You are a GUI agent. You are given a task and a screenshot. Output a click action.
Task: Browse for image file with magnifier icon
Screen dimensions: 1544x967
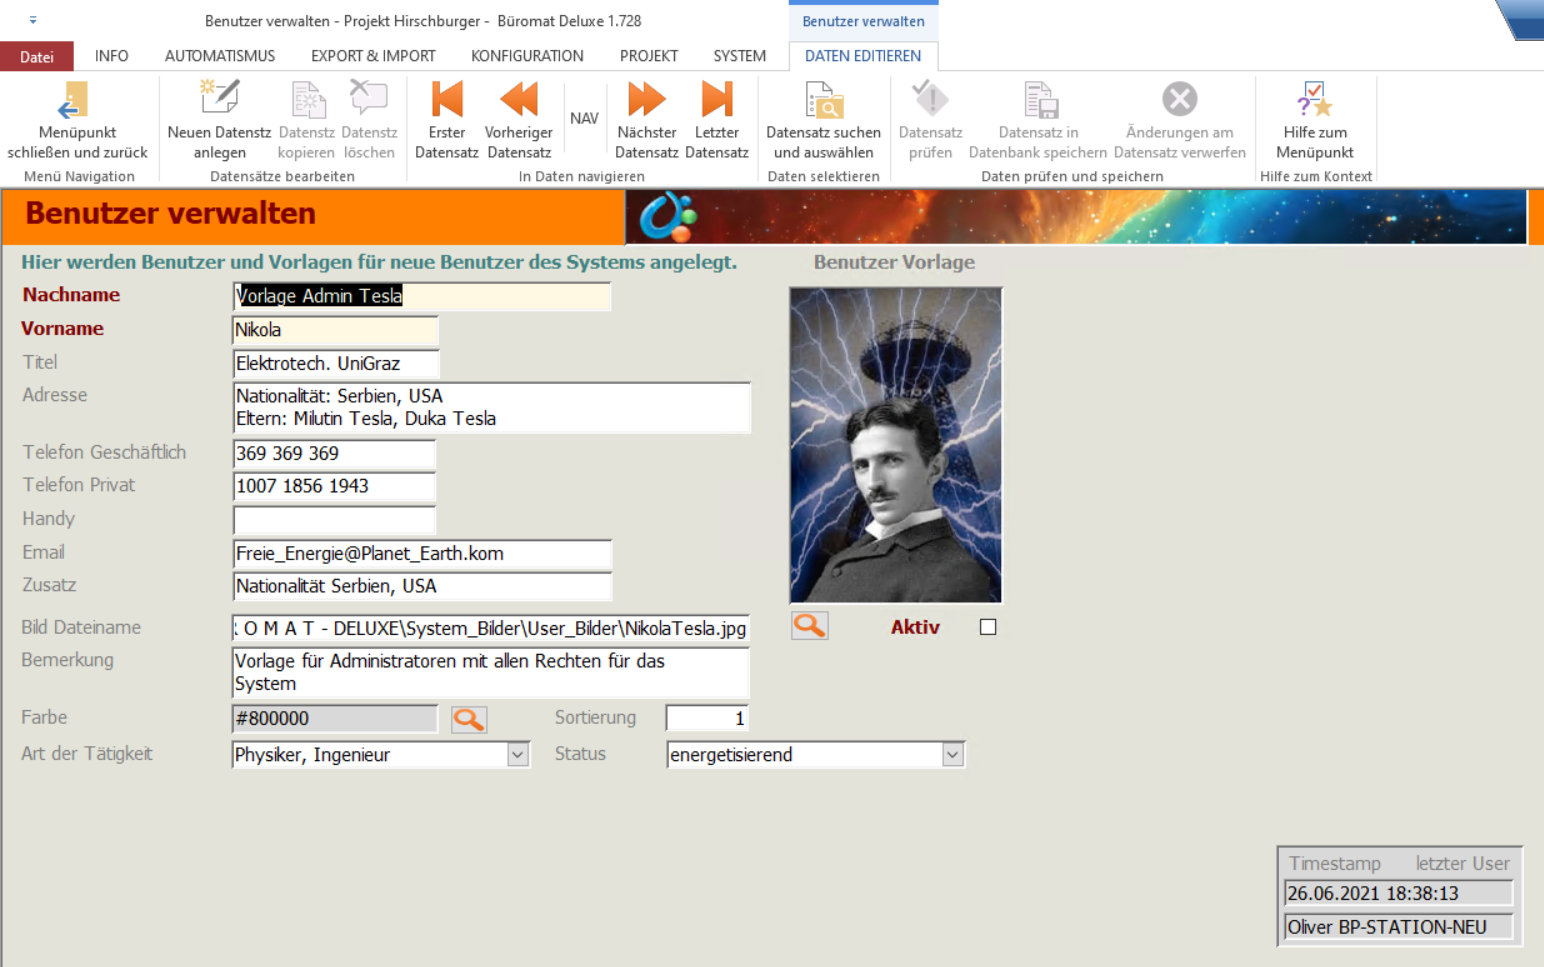(x=809, y=626)
